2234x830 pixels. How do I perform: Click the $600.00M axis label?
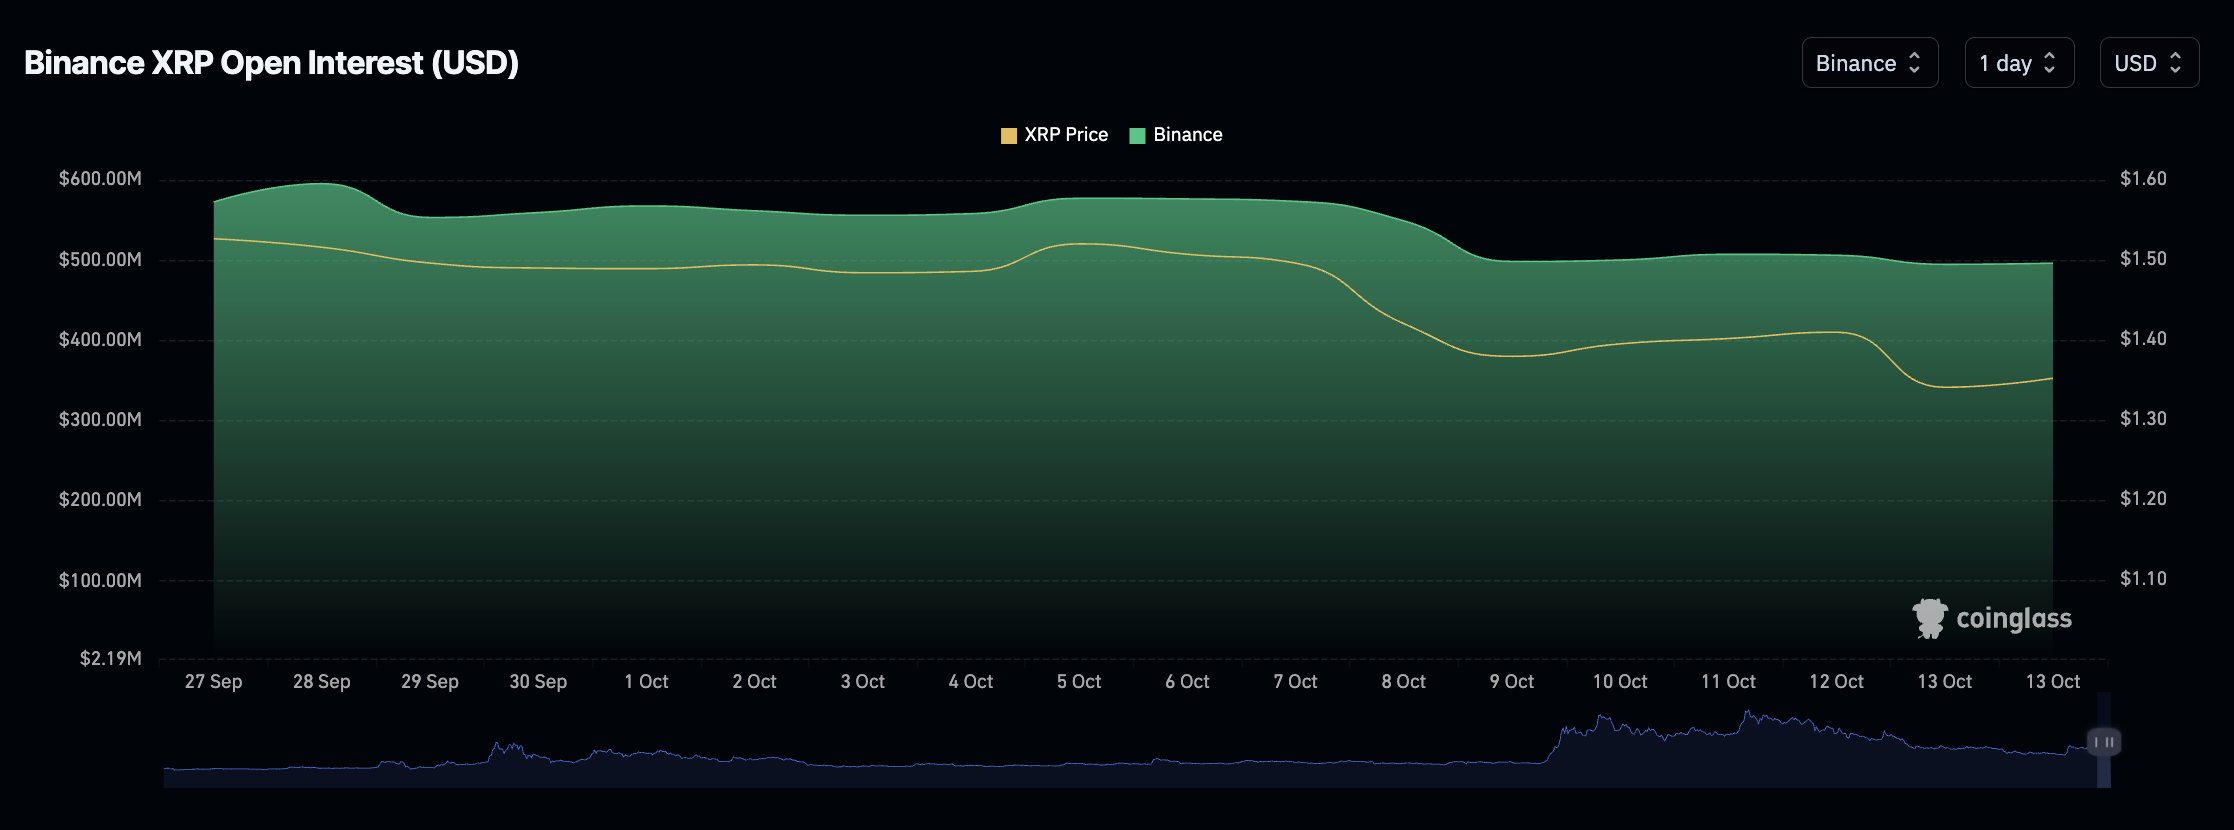click(x=100, y=179)
